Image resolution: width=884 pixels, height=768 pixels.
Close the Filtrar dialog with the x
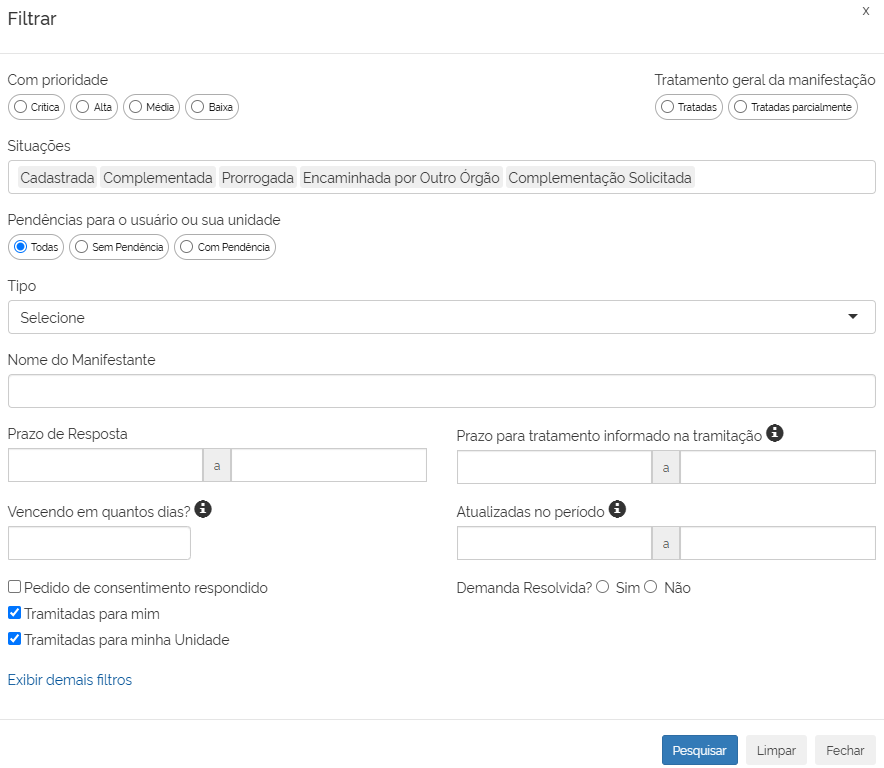pos(865,10)
